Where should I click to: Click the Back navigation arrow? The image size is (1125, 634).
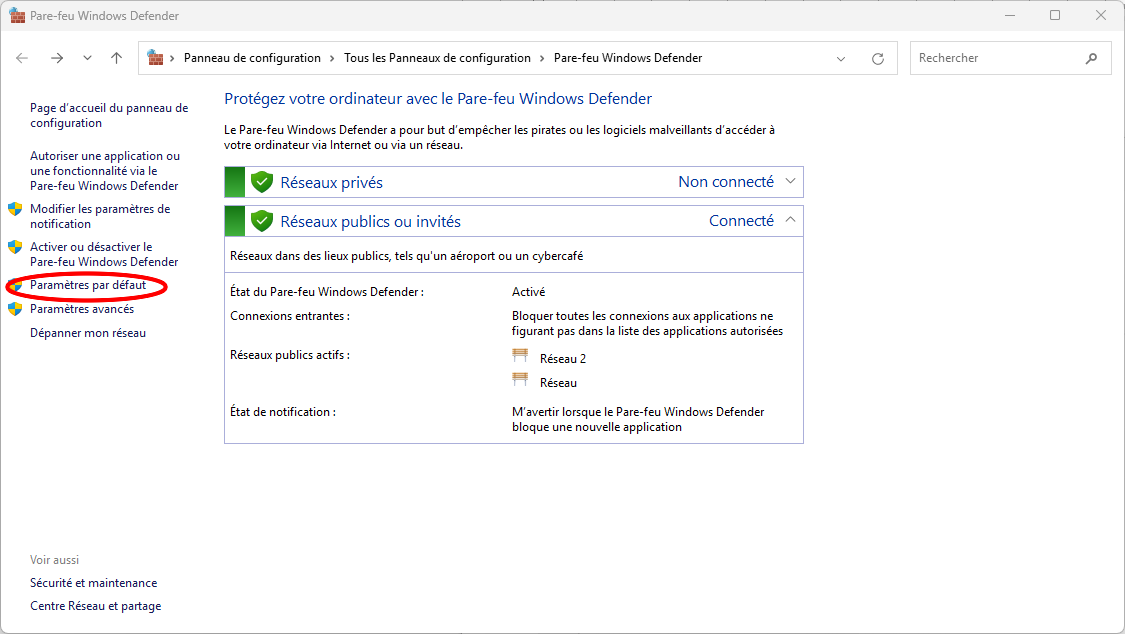pos(22,58)
